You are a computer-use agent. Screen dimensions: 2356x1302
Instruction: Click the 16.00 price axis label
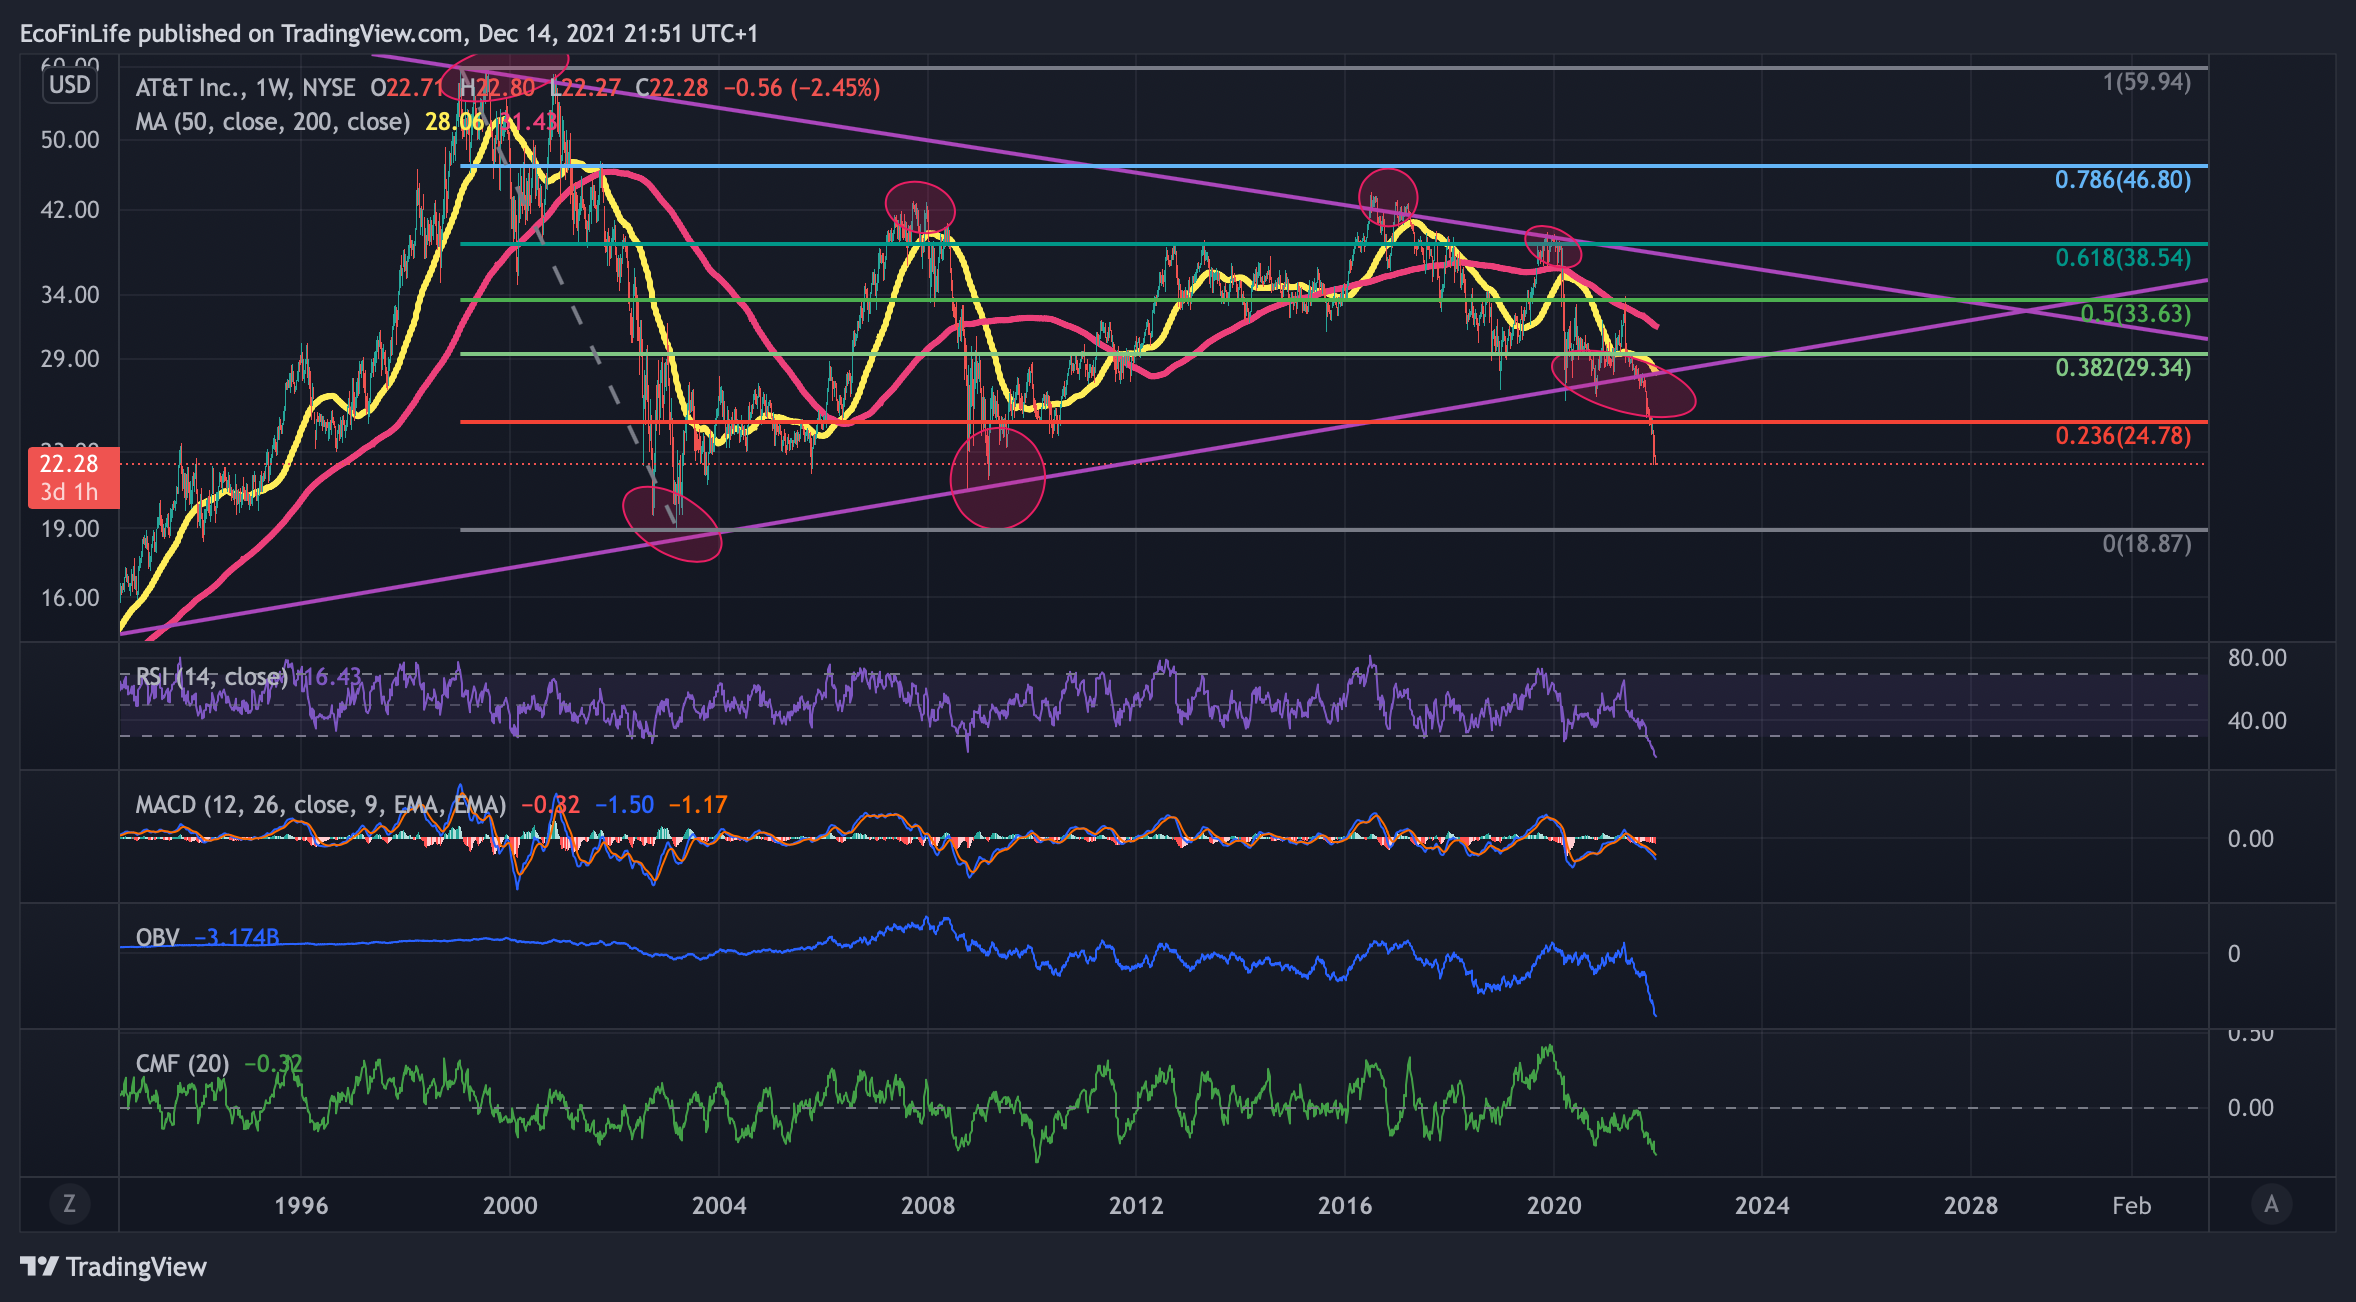click(70, 598)
